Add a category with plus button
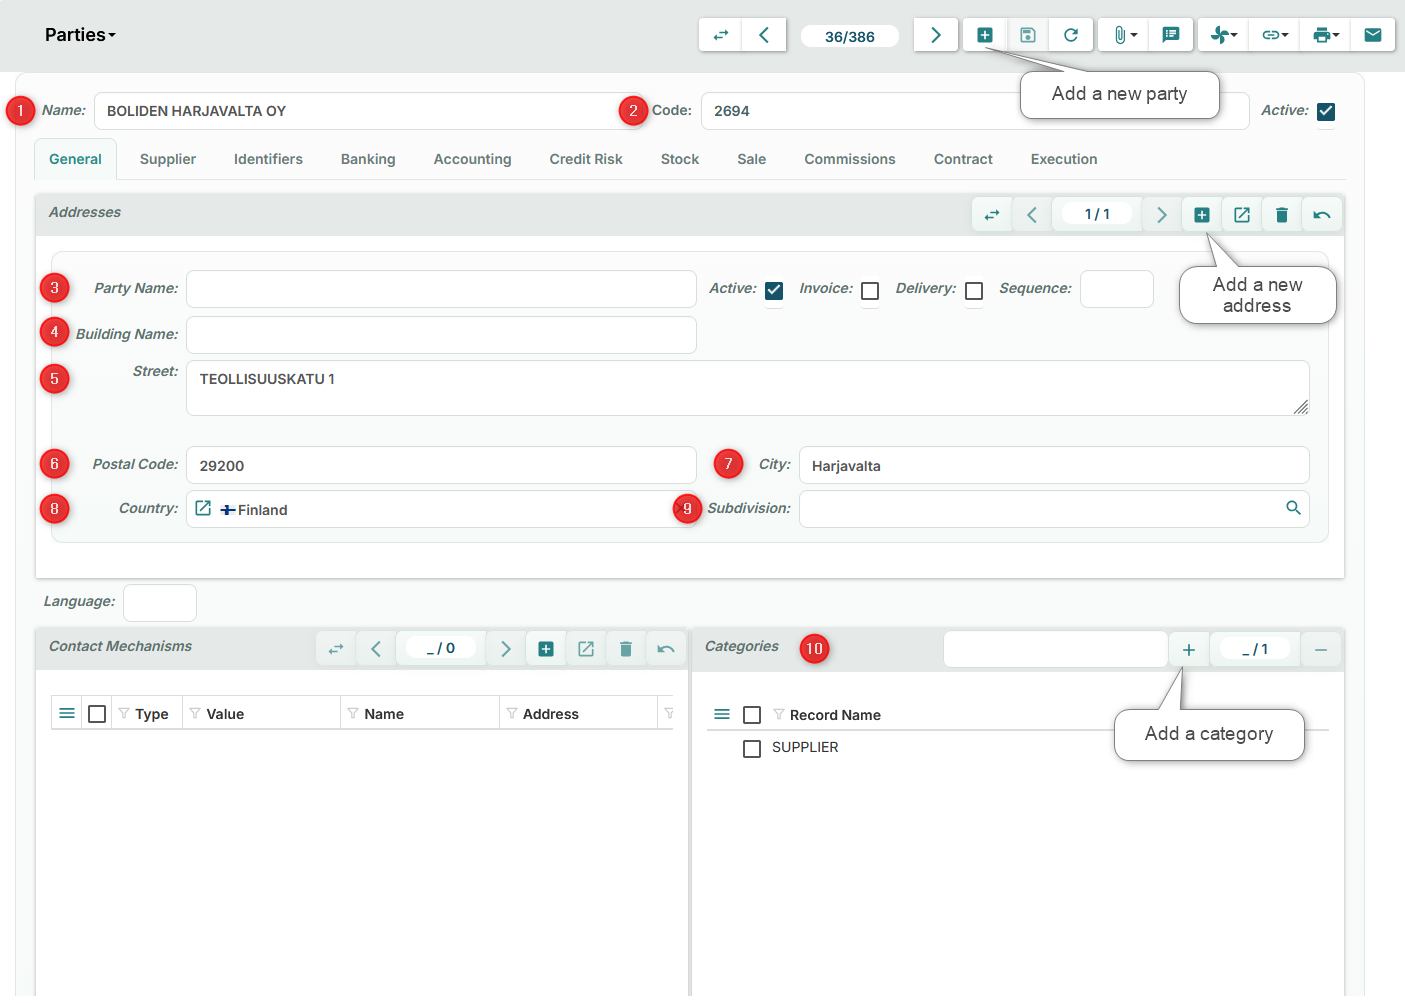The height and width of the screenshot is (1003, 1405). click(x=1189, y=650)
